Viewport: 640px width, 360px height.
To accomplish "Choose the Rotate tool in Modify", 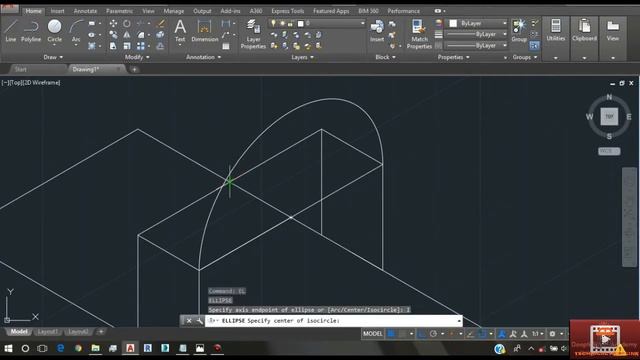I will (x=127, y=24).
